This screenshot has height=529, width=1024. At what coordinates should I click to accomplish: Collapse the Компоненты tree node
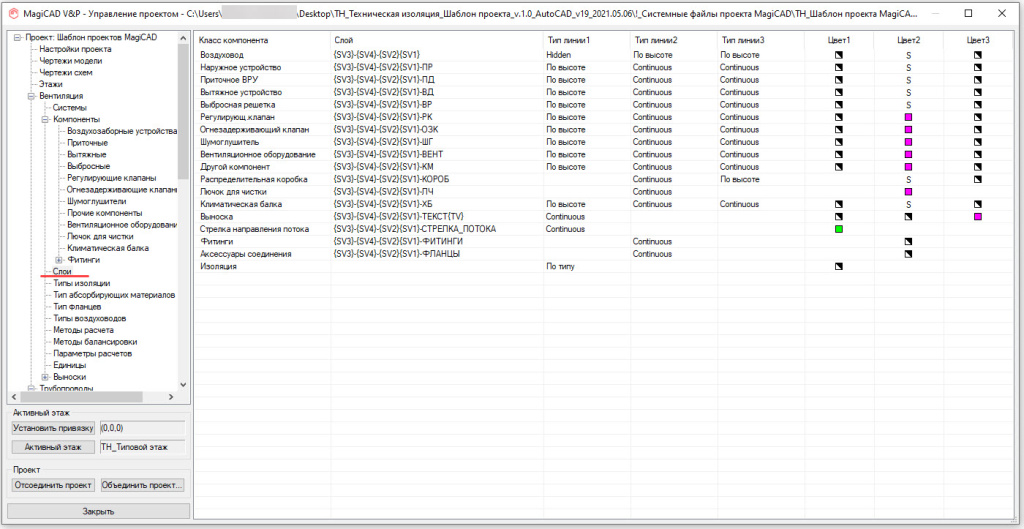click(45, 120)
